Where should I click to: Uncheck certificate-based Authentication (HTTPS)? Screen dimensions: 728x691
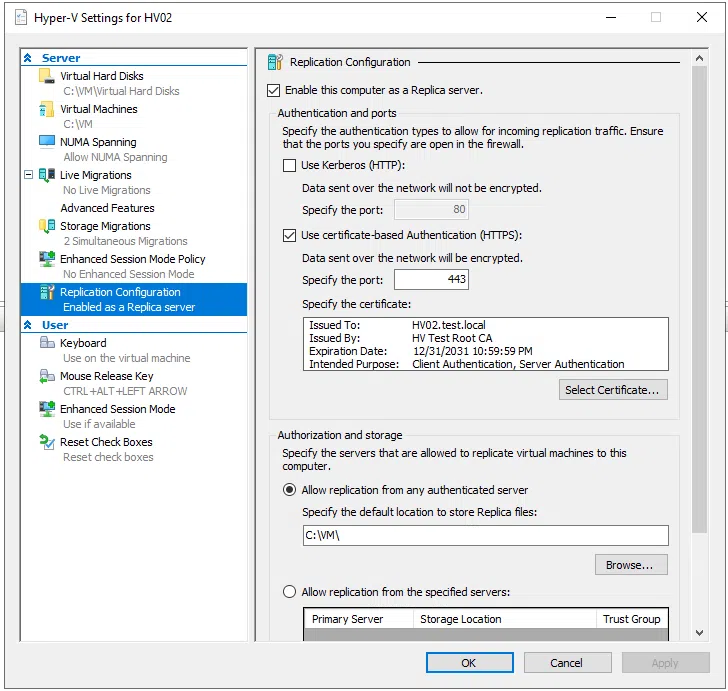coord(290,236)
